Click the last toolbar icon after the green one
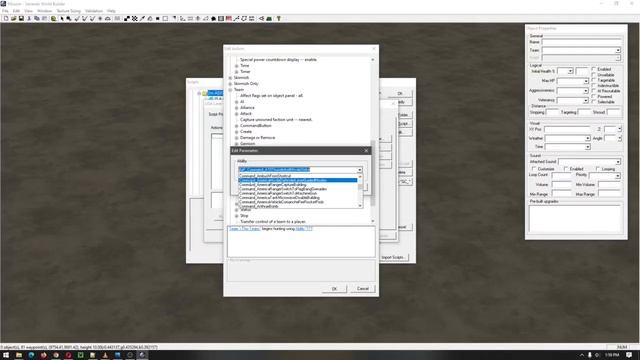Screen dimensions: 640x360 [x=279, y=18]
